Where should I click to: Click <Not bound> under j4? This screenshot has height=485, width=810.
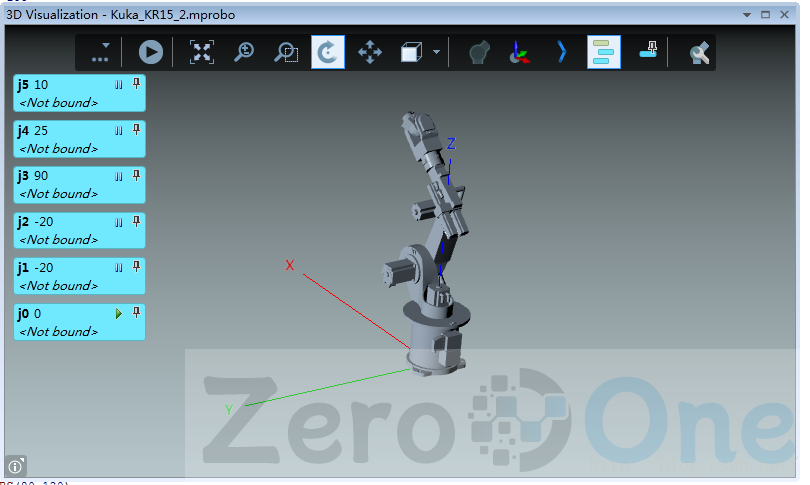click(x=58, y=149)
